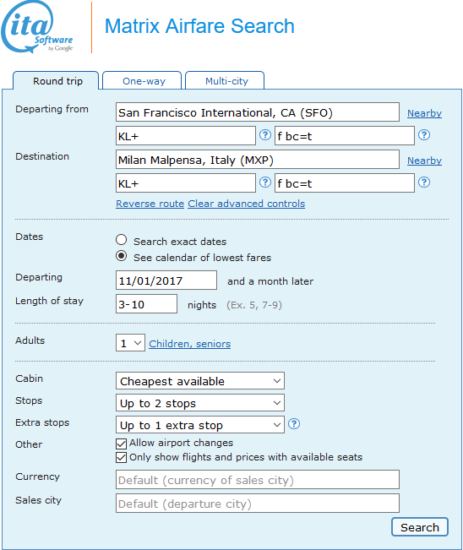Viewport: 463px width, 550px height.
Task: Open help icon beside destination f bc=t field
Action: coord(424,182)
